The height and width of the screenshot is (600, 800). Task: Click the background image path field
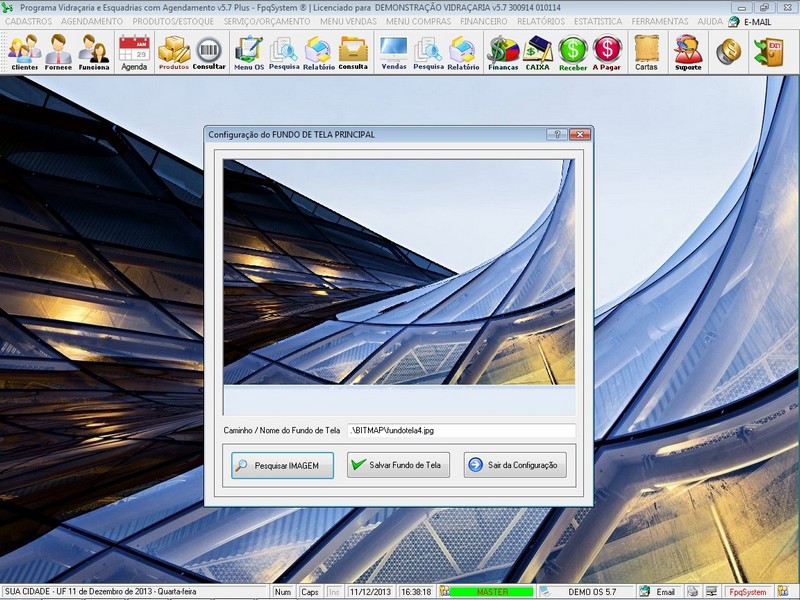pos(461,430)
